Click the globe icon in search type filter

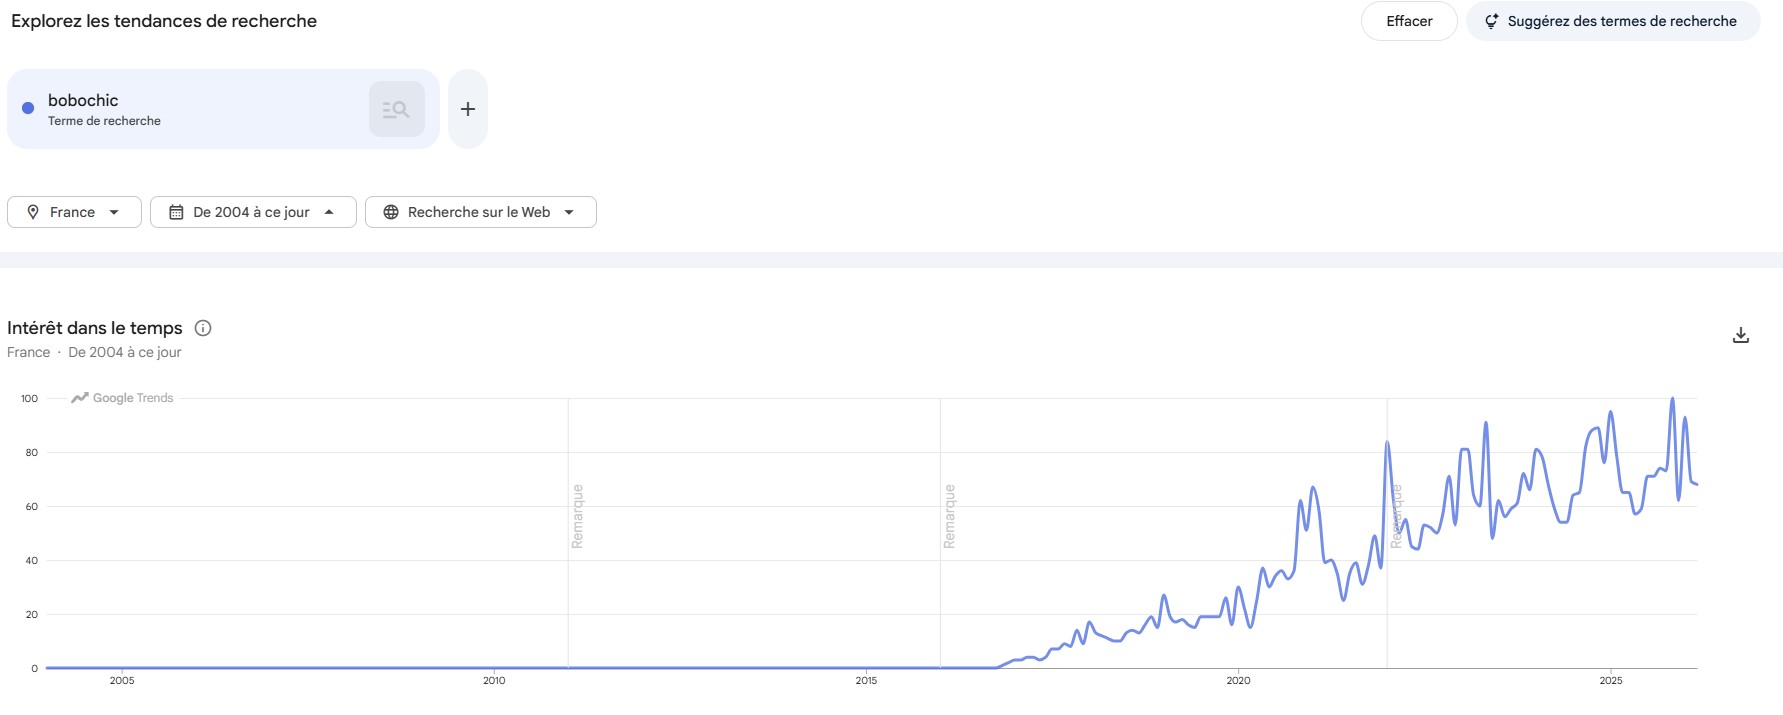[391, 212]
